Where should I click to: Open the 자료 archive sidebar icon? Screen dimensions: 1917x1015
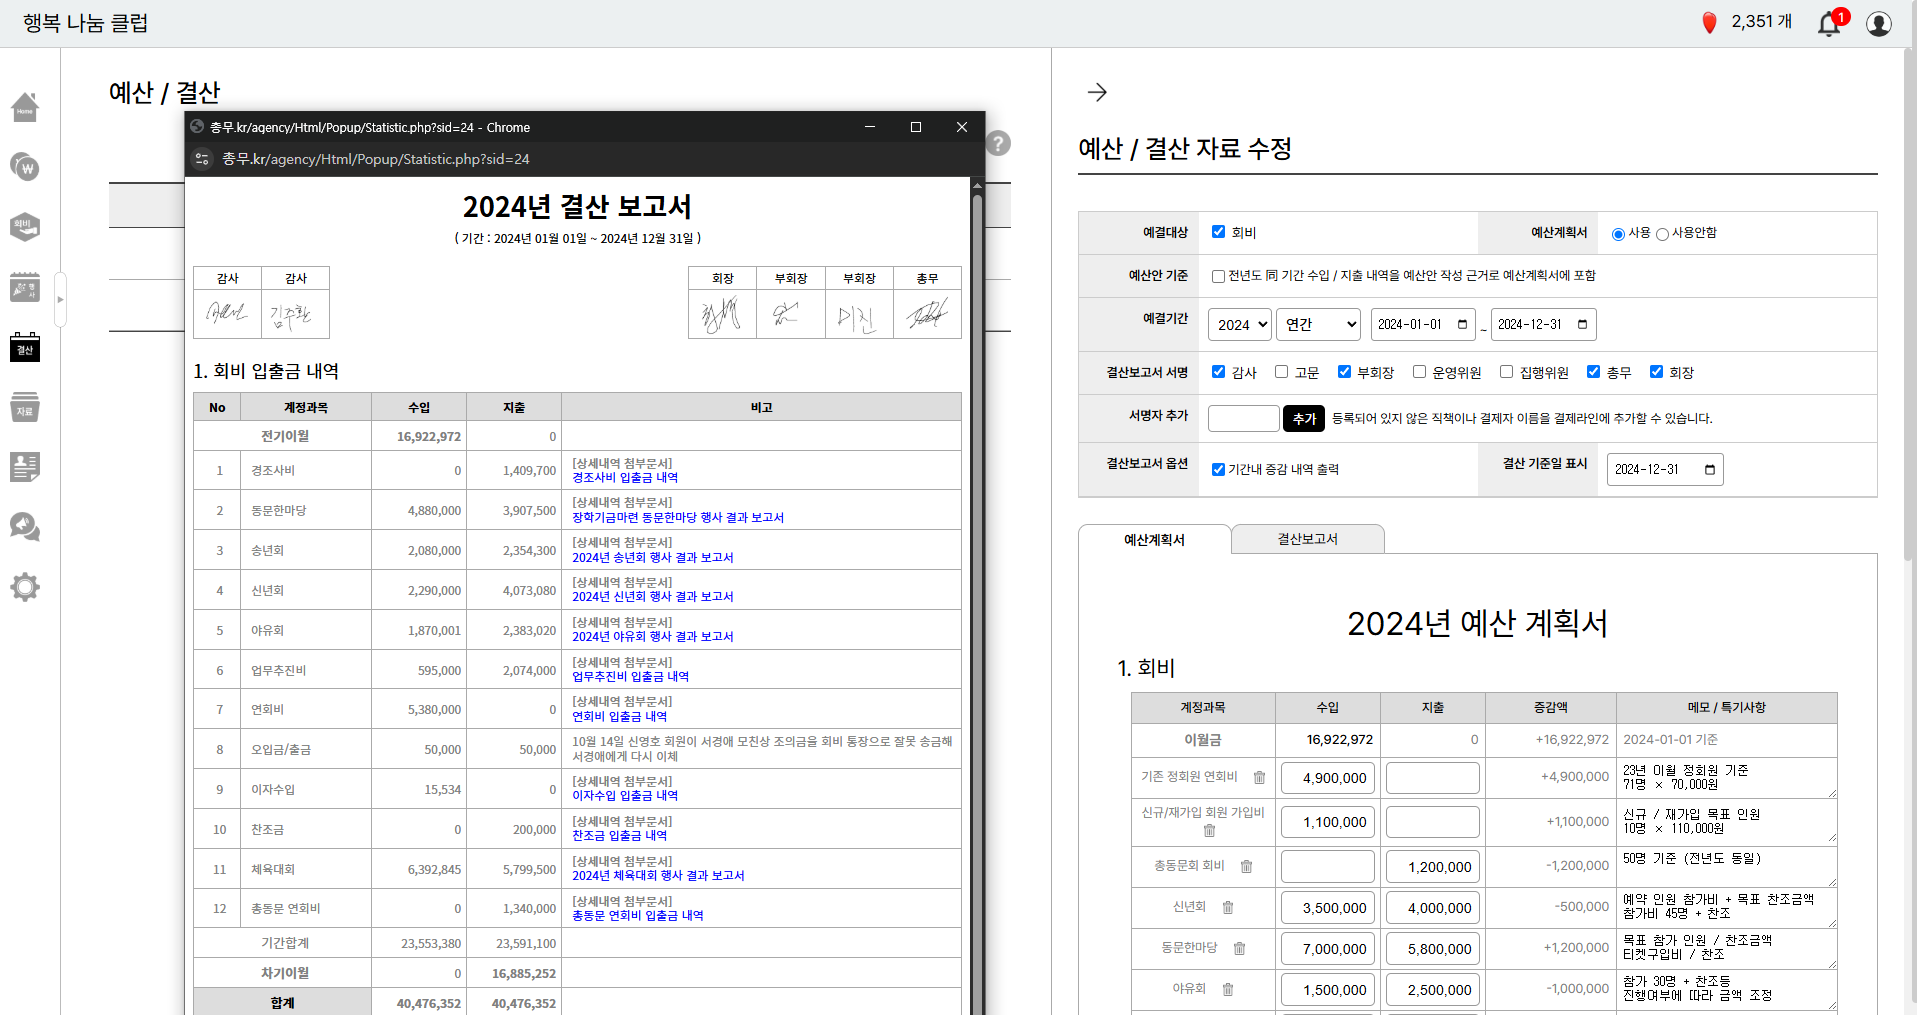tap(25, 407)
